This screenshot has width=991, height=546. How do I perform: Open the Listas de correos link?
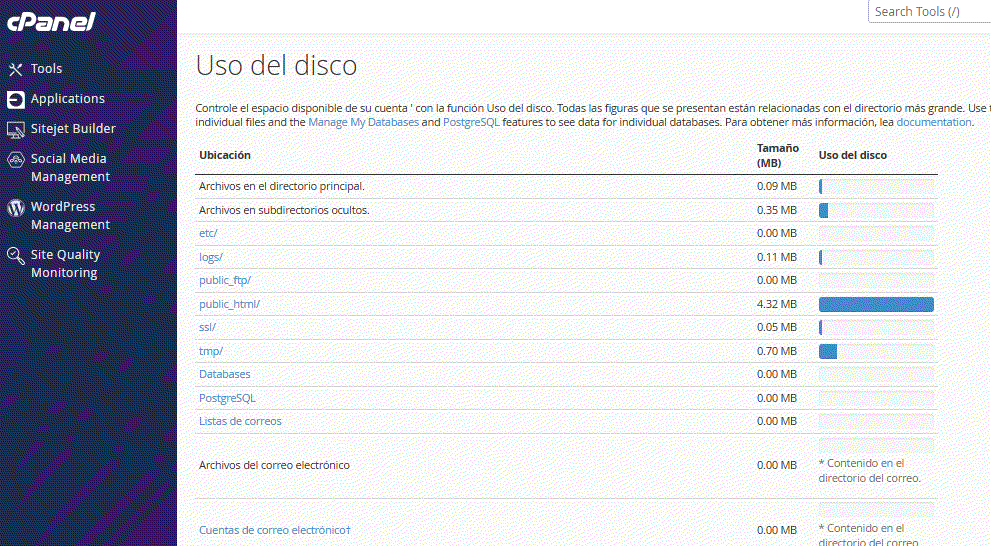[x=240, y=421]
